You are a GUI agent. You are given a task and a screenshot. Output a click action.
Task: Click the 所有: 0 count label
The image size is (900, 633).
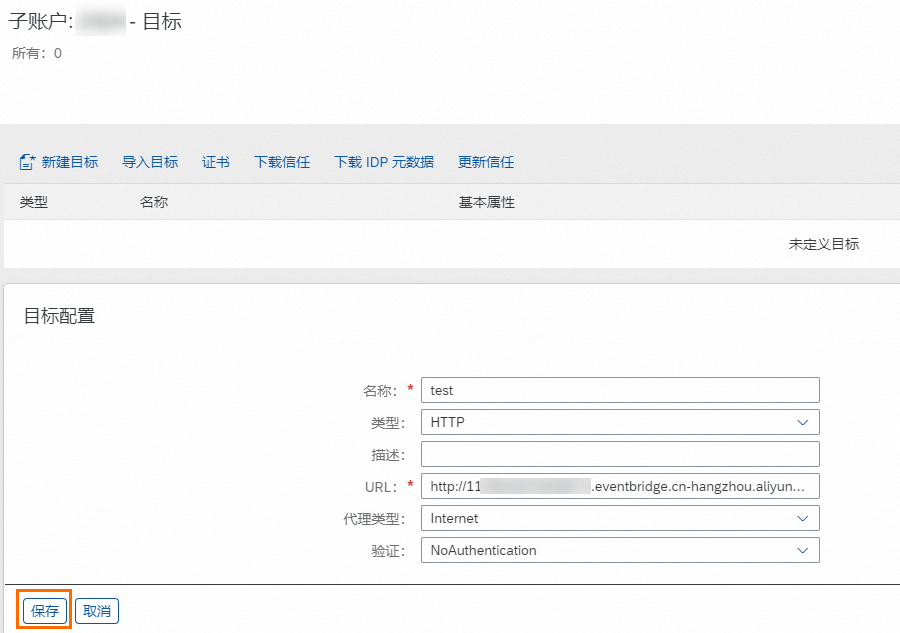click(x=37, y=53)
